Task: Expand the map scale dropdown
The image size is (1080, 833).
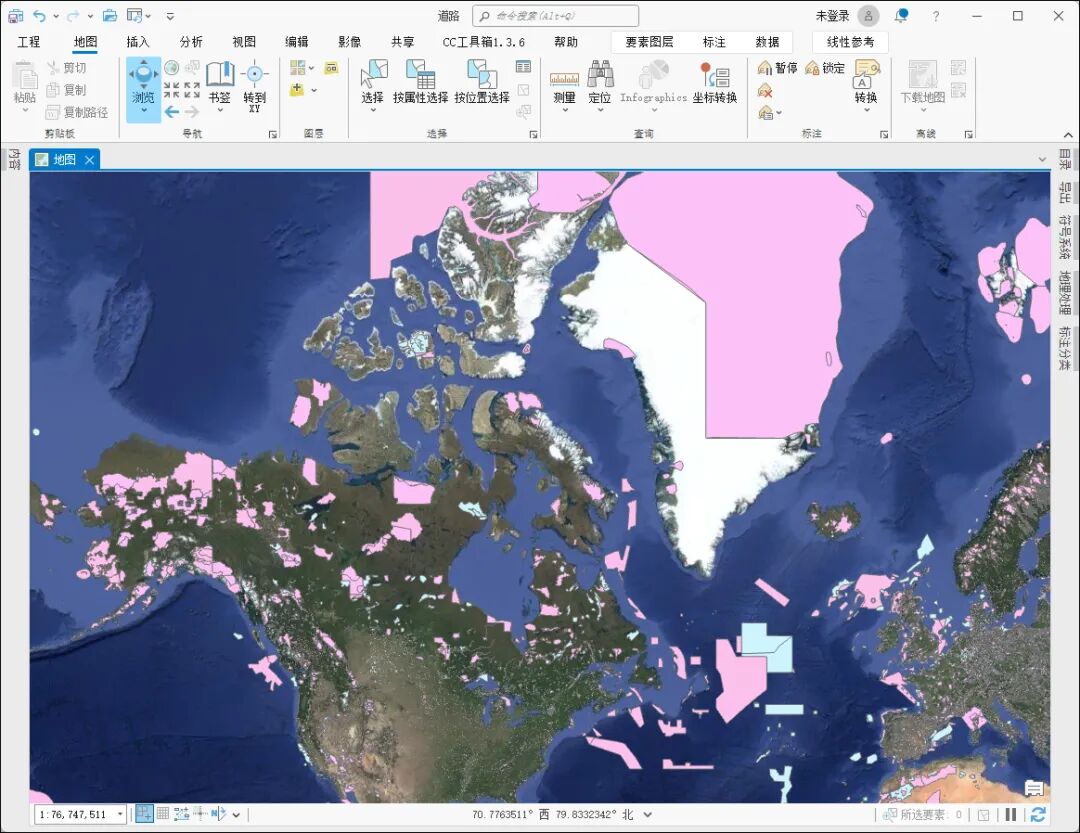Action: tap(120, 815)
